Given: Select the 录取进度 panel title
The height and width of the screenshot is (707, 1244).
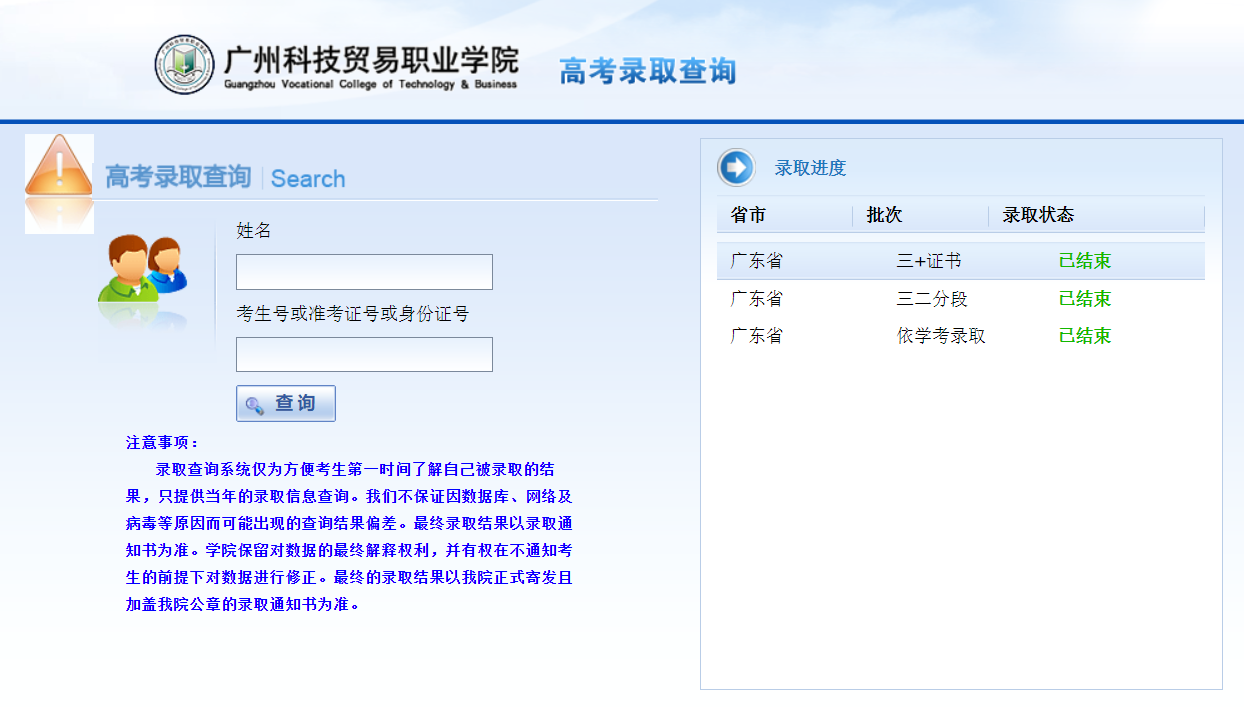Looking at the screenshot, I should (x=810, y=168).
